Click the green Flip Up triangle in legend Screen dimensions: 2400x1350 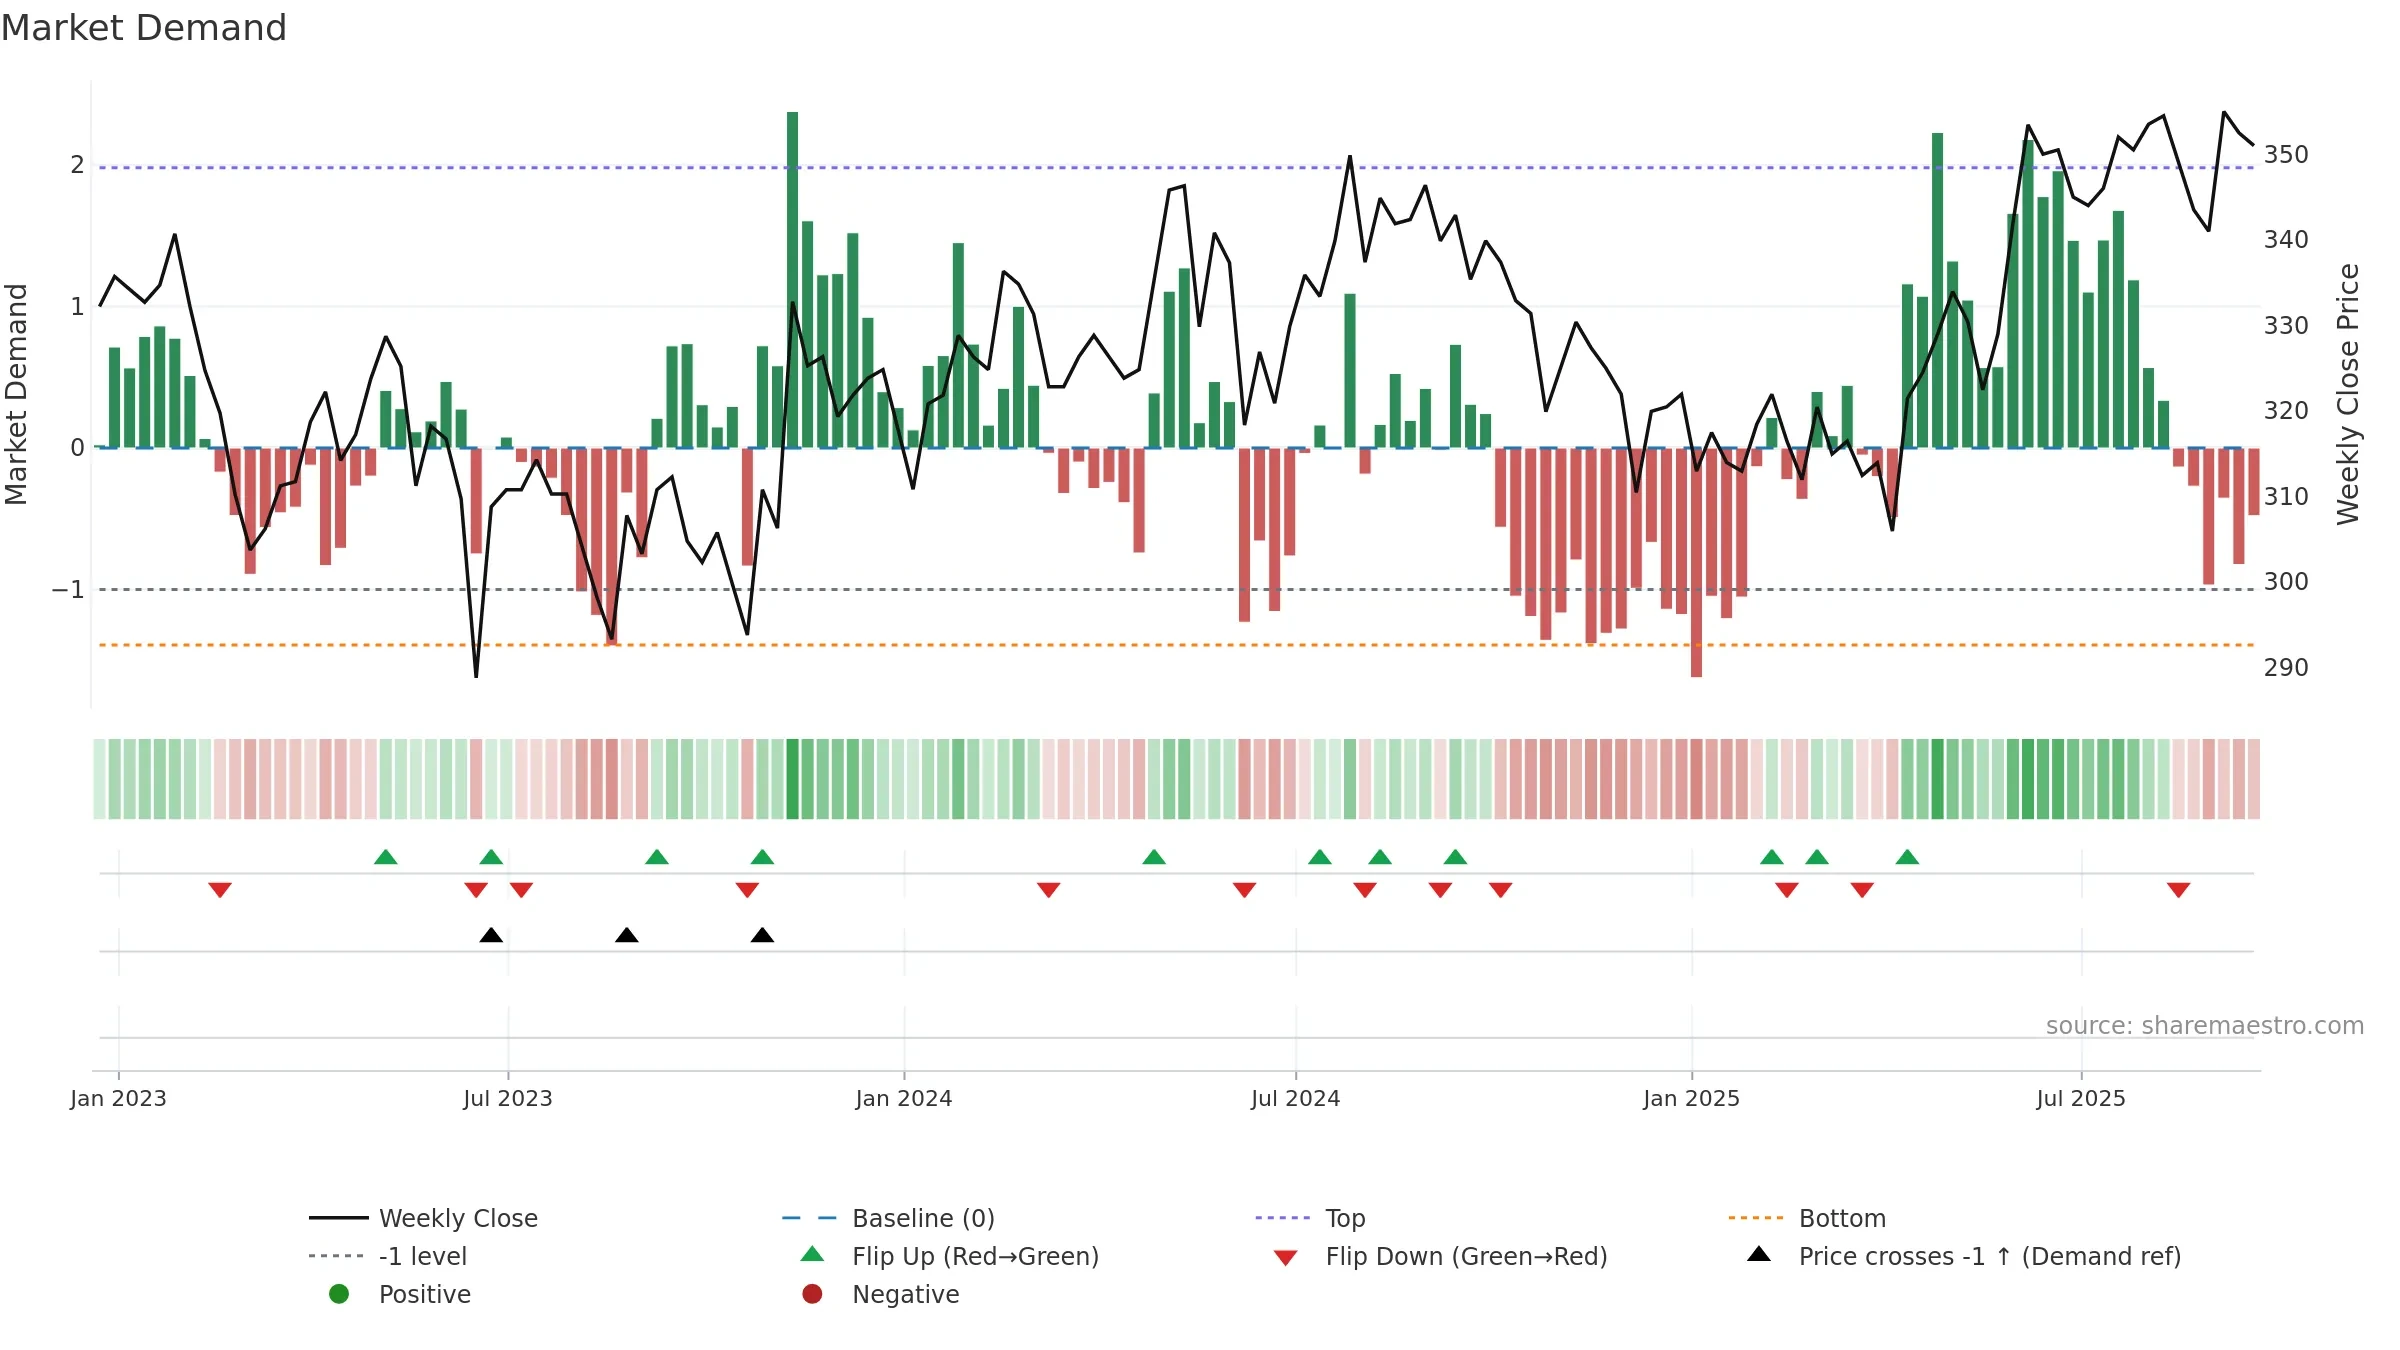click(x=813, y=1254)
